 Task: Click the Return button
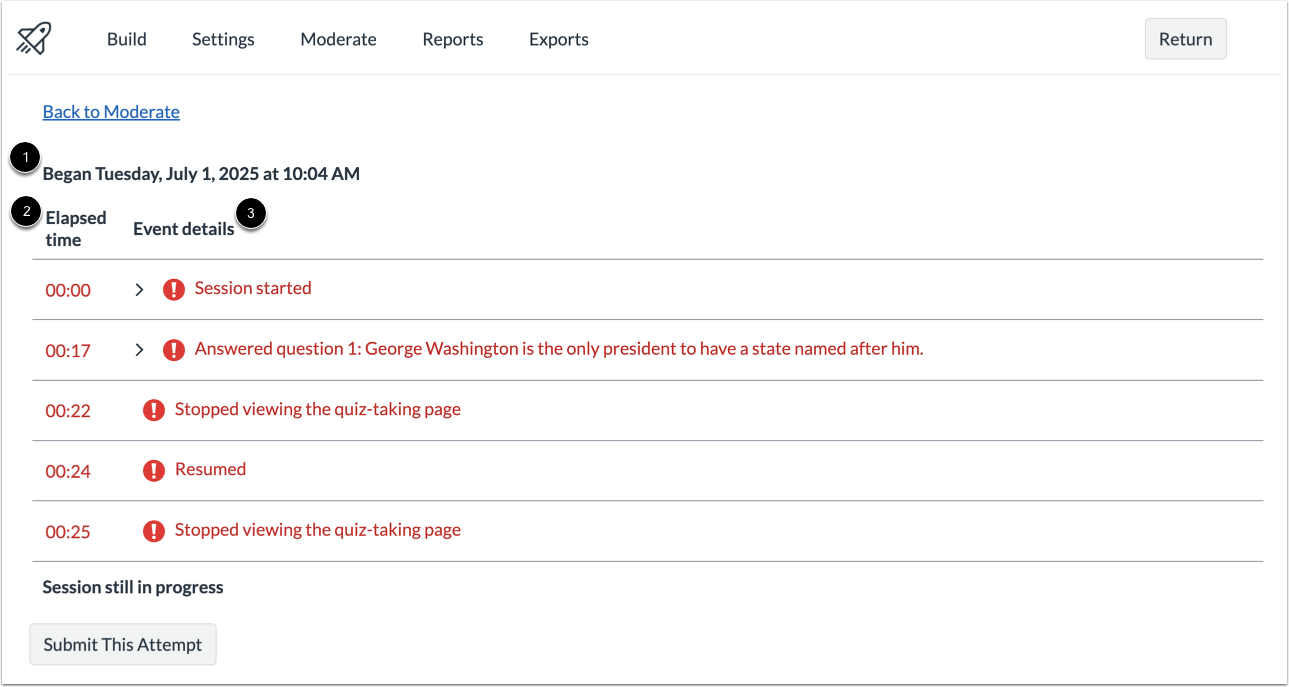[1185, 38]
